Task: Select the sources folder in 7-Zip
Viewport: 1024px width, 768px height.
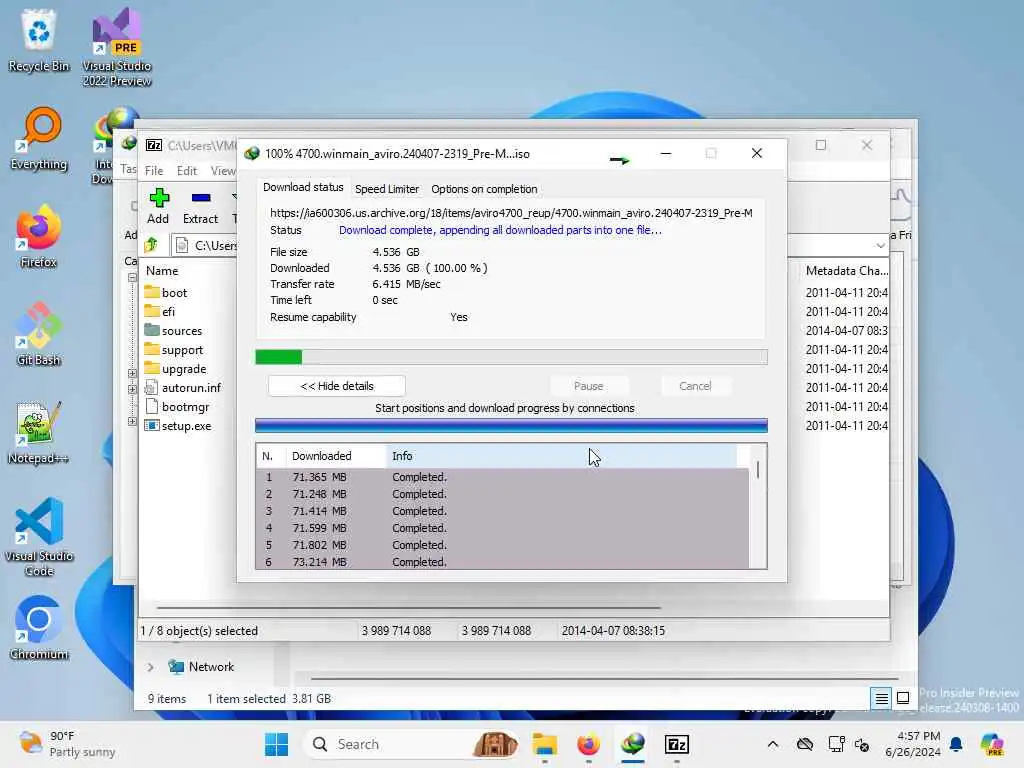Action: pyautogui.click(x=182, y=330)
